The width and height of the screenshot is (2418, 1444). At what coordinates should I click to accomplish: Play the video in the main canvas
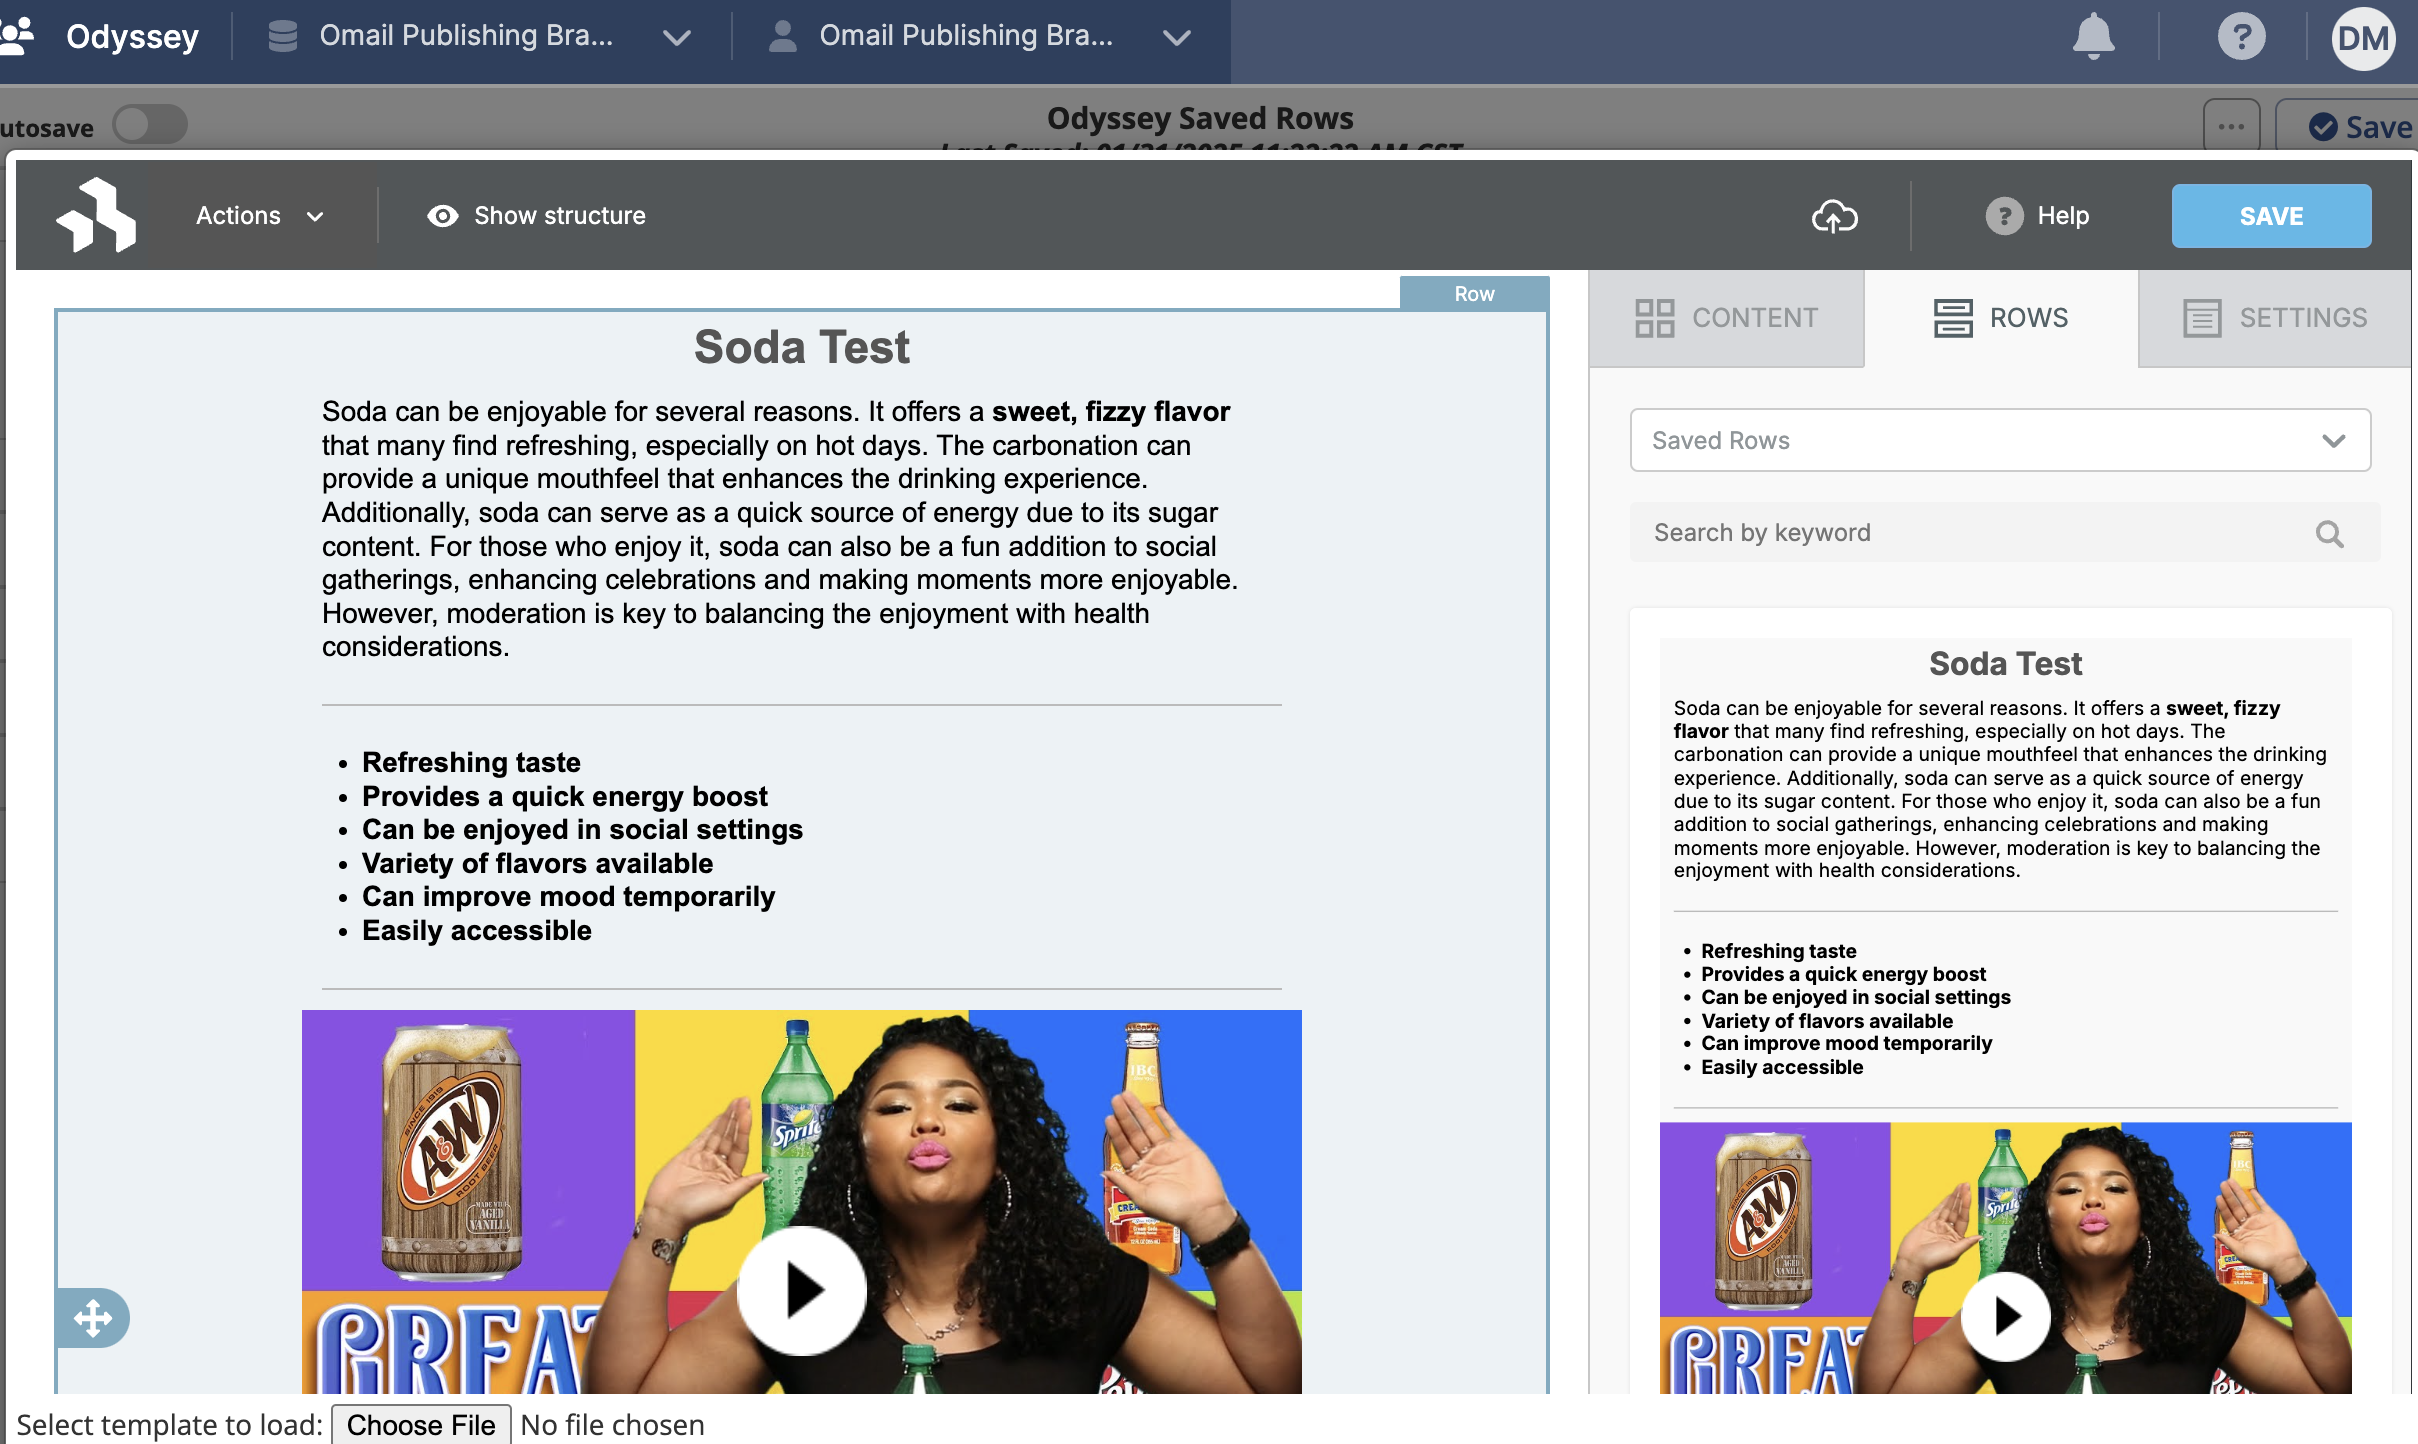[x=802, y=1290]
